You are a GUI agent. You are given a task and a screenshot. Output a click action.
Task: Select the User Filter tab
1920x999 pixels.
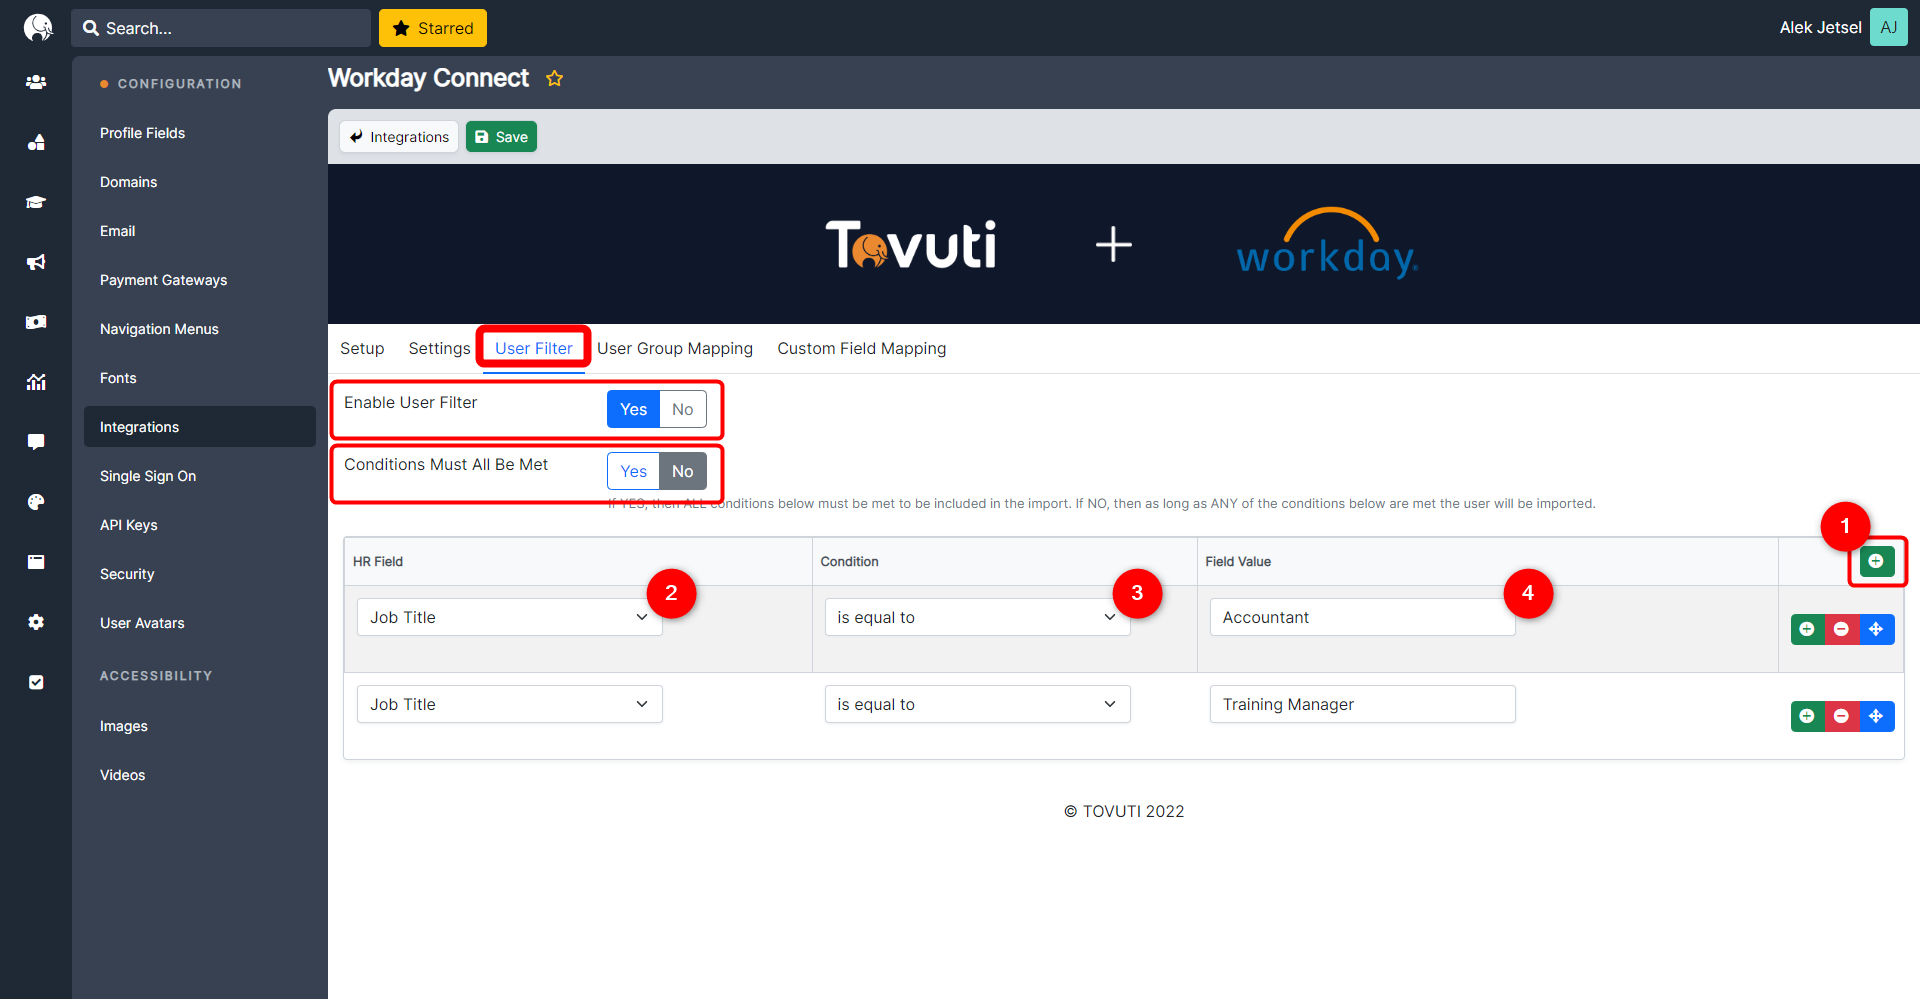pyautogui.click(x=534, y=348)
